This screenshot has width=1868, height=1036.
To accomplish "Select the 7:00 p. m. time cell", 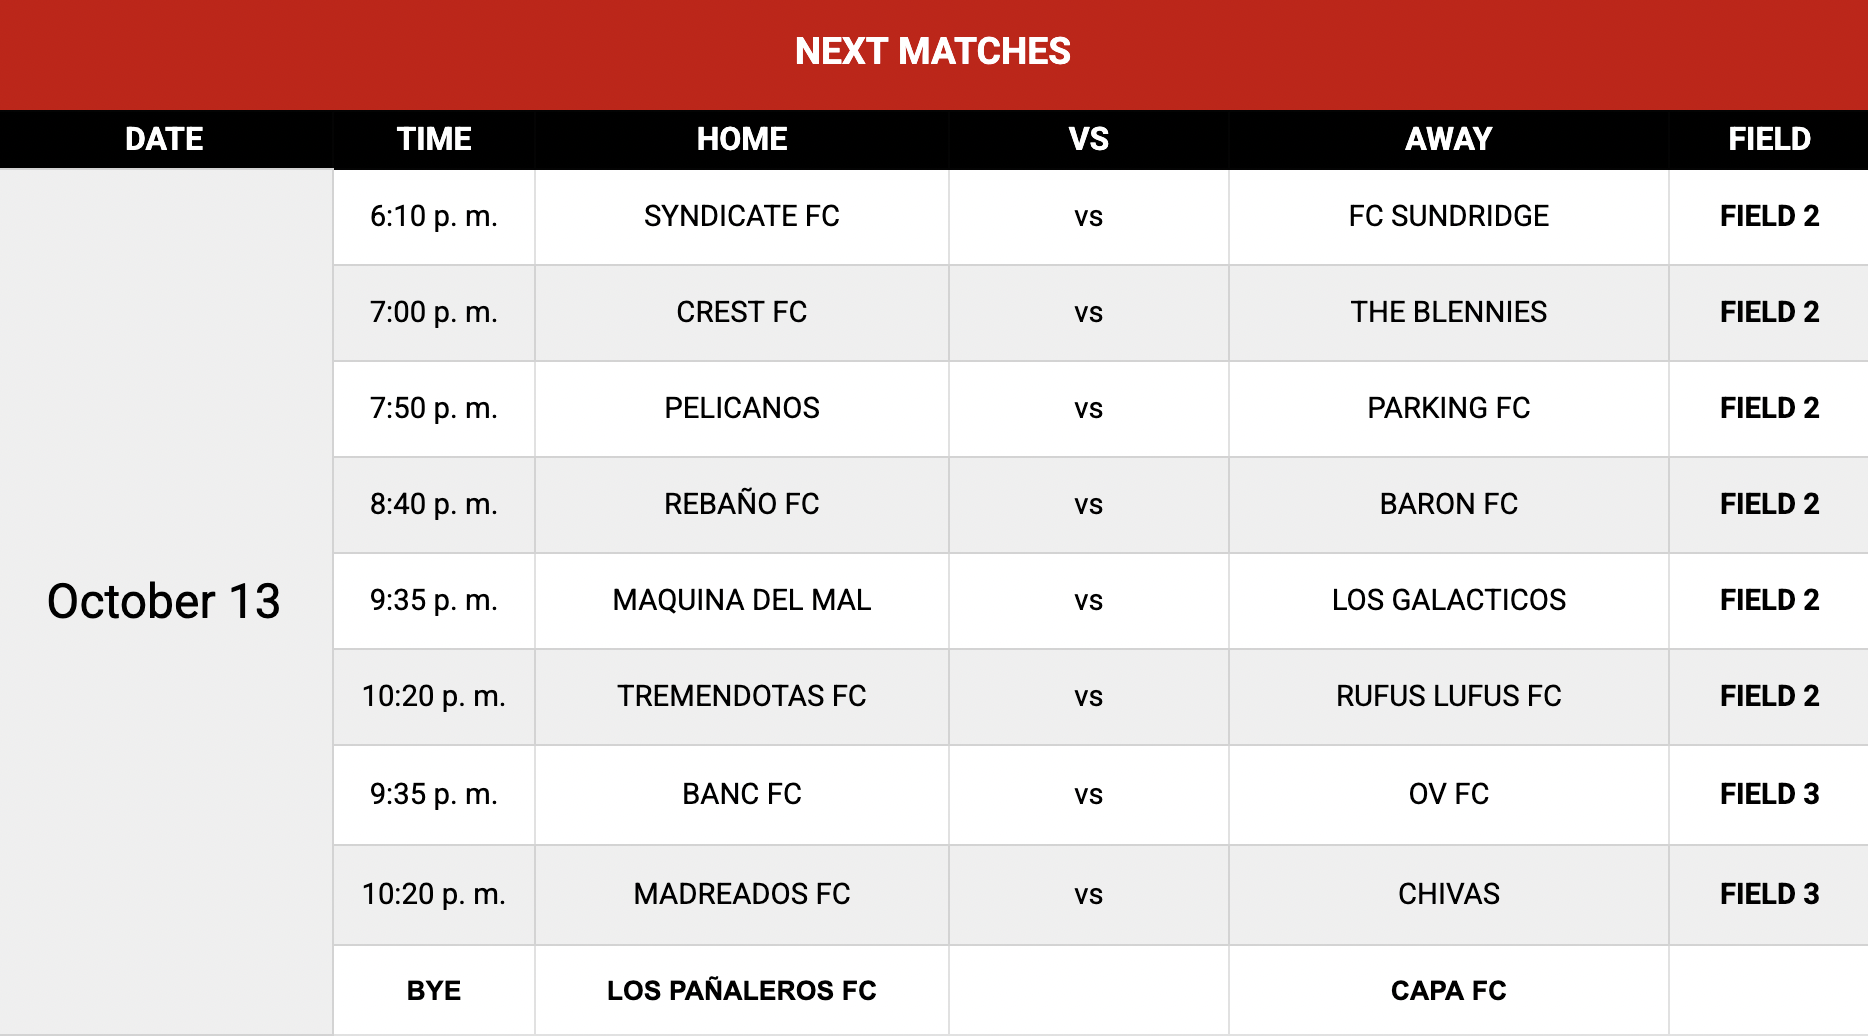I will coord(434,312).
